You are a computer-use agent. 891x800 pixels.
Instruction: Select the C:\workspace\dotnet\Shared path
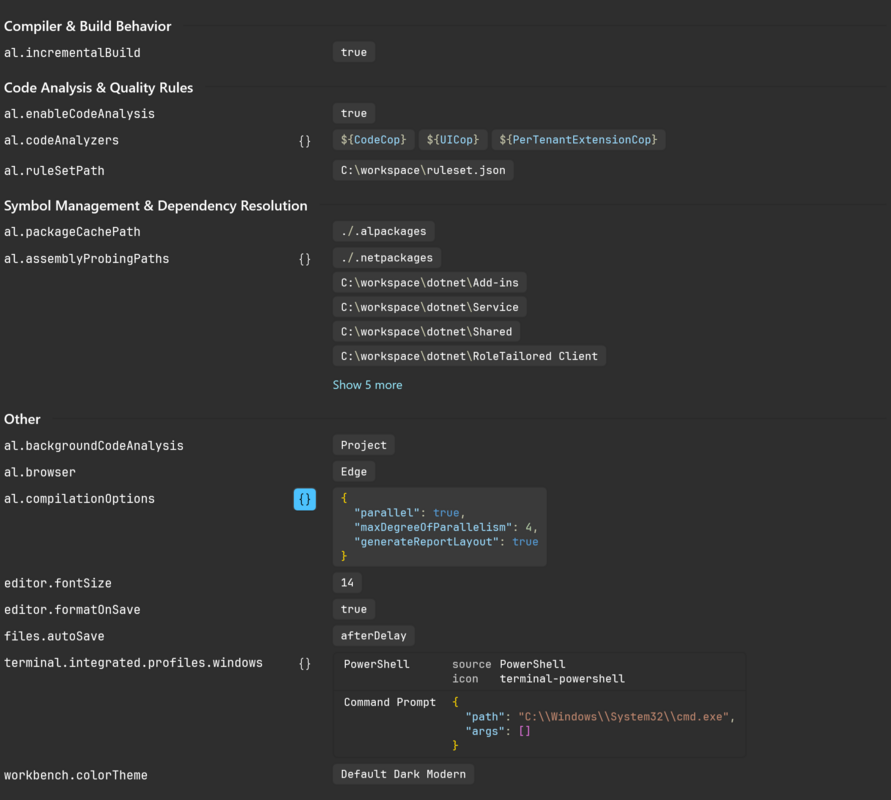[x=426, y=331]
